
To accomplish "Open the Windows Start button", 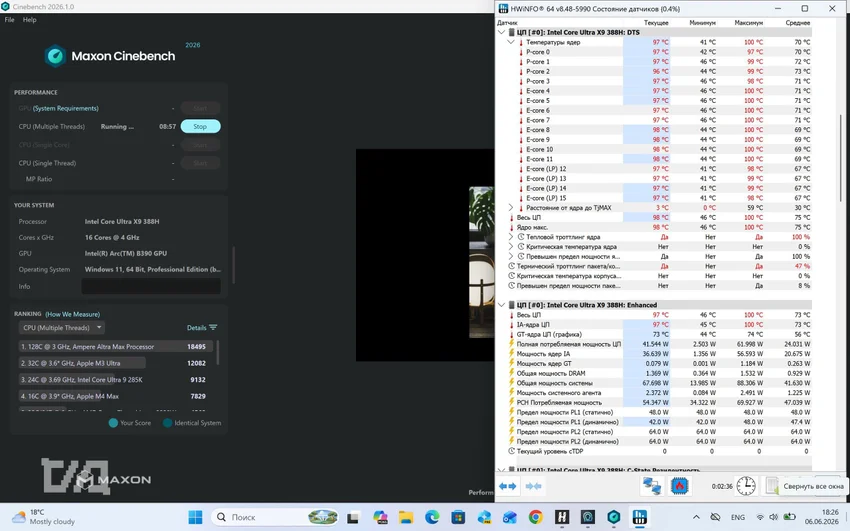I will 195,517.
